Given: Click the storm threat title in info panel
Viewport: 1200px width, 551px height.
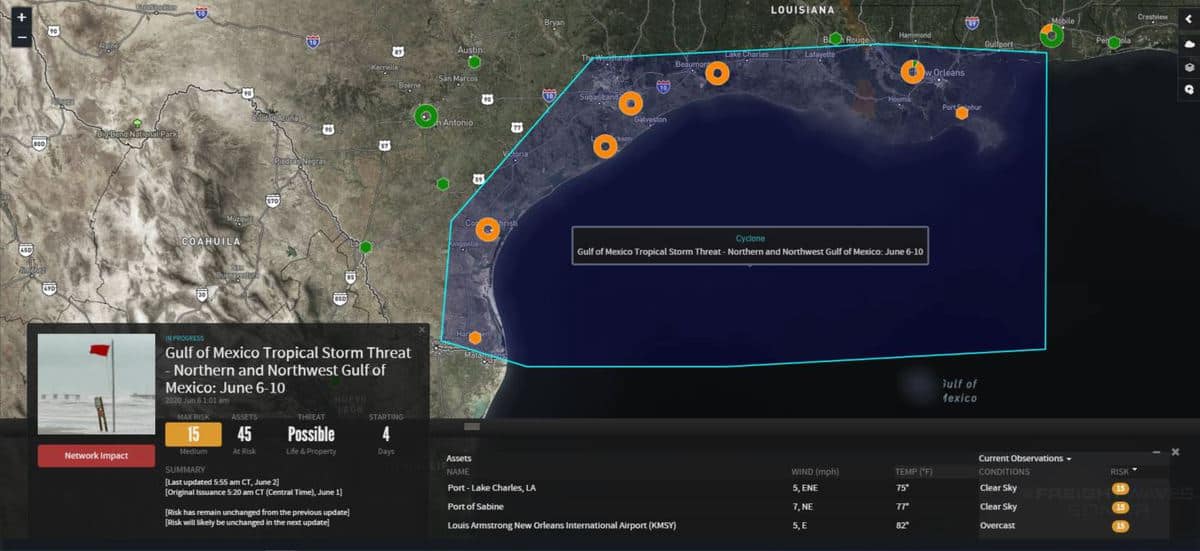Looking at the screenshot, I should pos(288,370).
